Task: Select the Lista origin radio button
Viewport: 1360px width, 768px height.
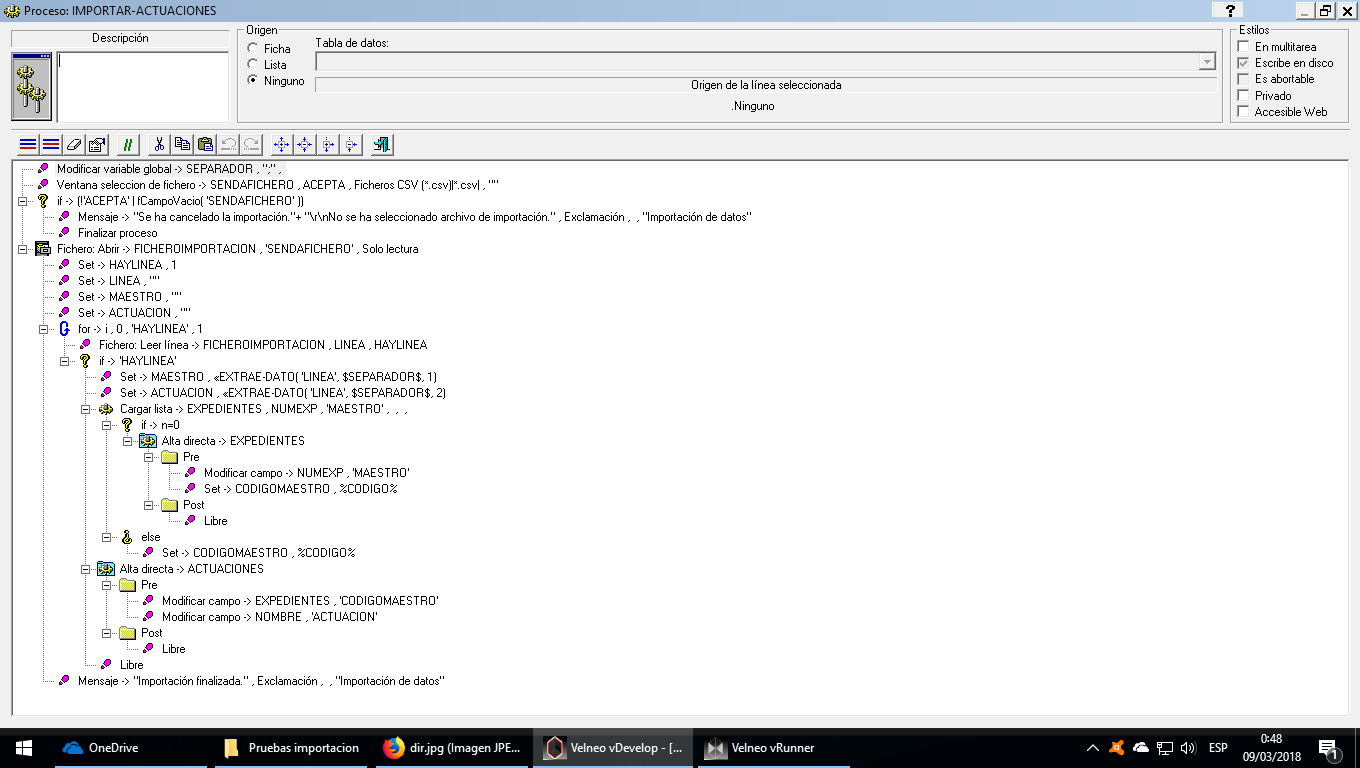Action: click(253, 64)
